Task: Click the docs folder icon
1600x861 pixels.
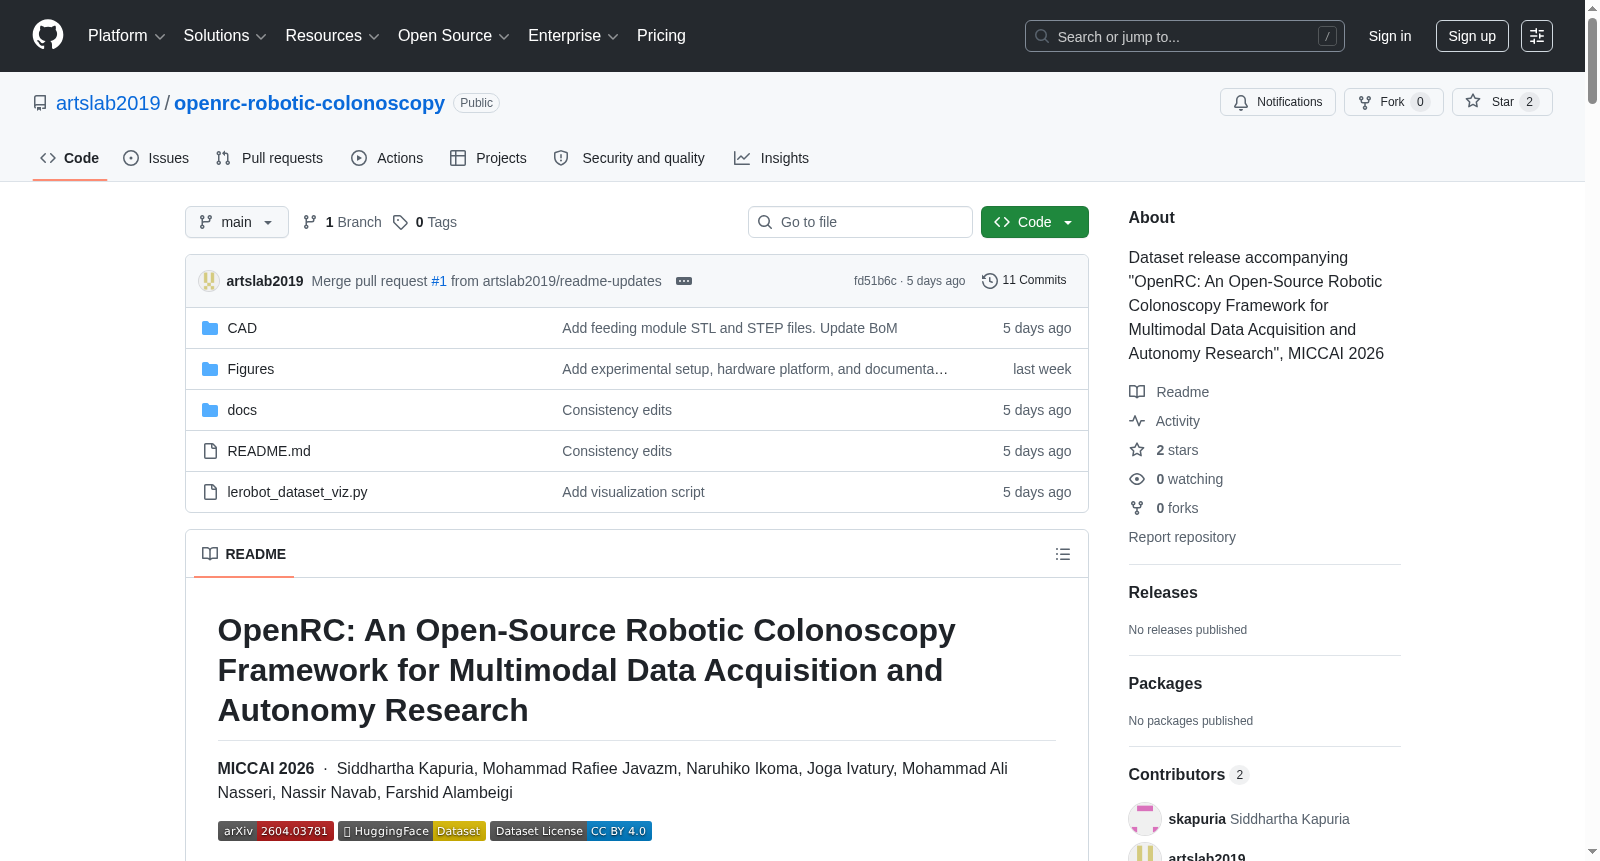Action: (x=210, y=410)
